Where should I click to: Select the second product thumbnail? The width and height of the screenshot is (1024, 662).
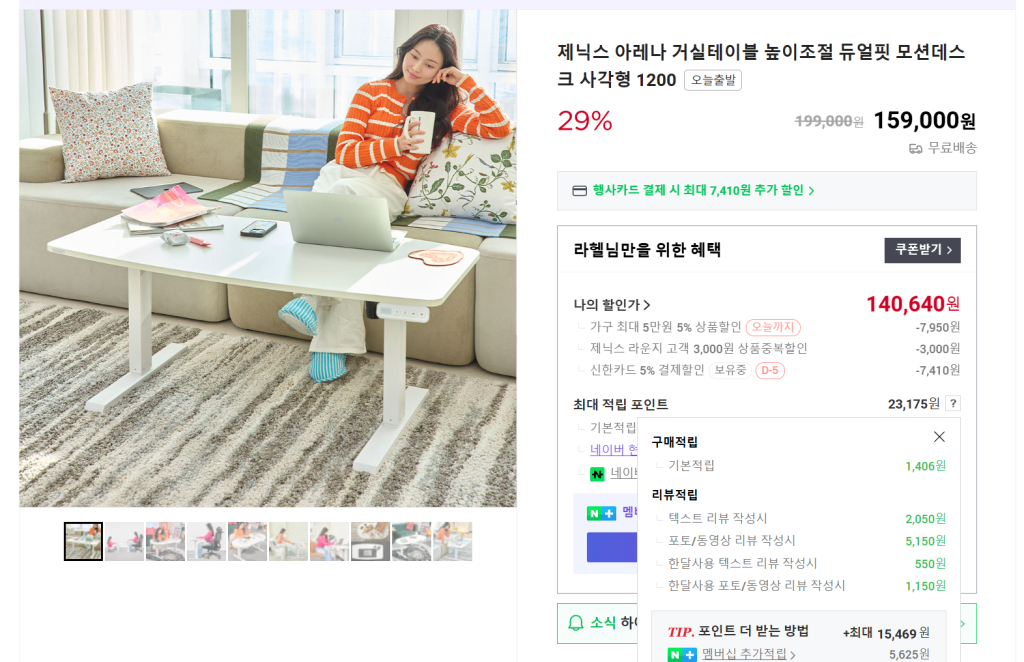(x=124, y=541)
